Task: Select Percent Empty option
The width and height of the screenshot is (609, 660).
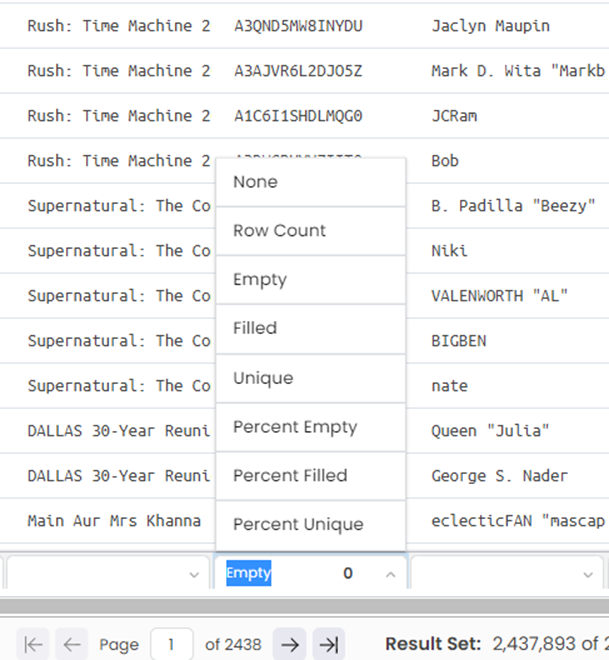Action: click(x=311, y=427)
